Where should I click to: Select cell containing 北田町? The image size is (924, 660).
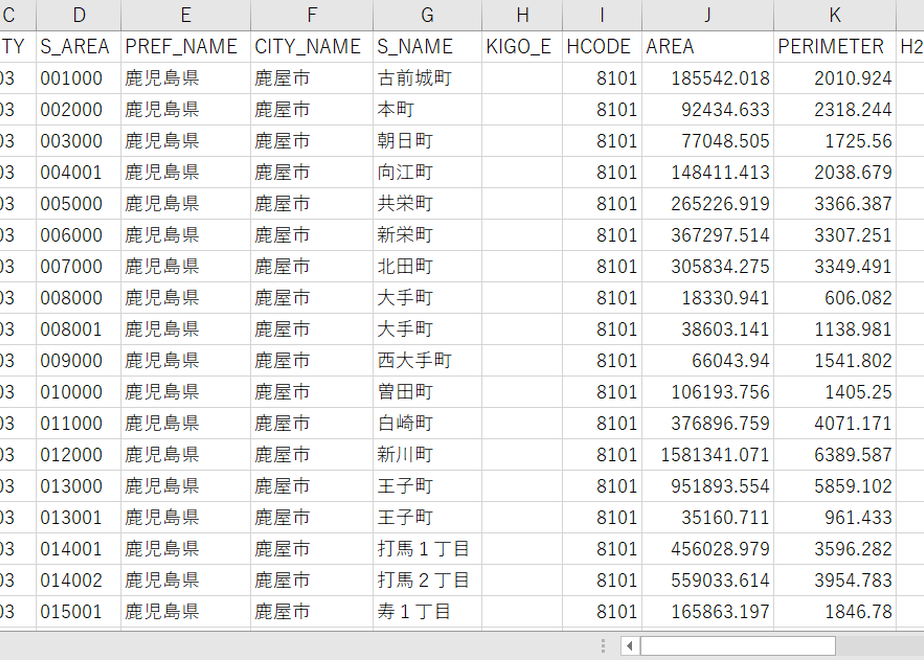point(427,266)
